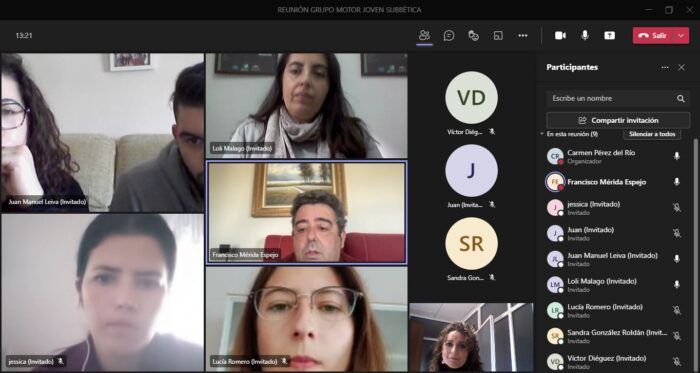The height and width of the screenshot is (373, 700).
Task: Click Compartir invitación button
Action: pos(618,120)
